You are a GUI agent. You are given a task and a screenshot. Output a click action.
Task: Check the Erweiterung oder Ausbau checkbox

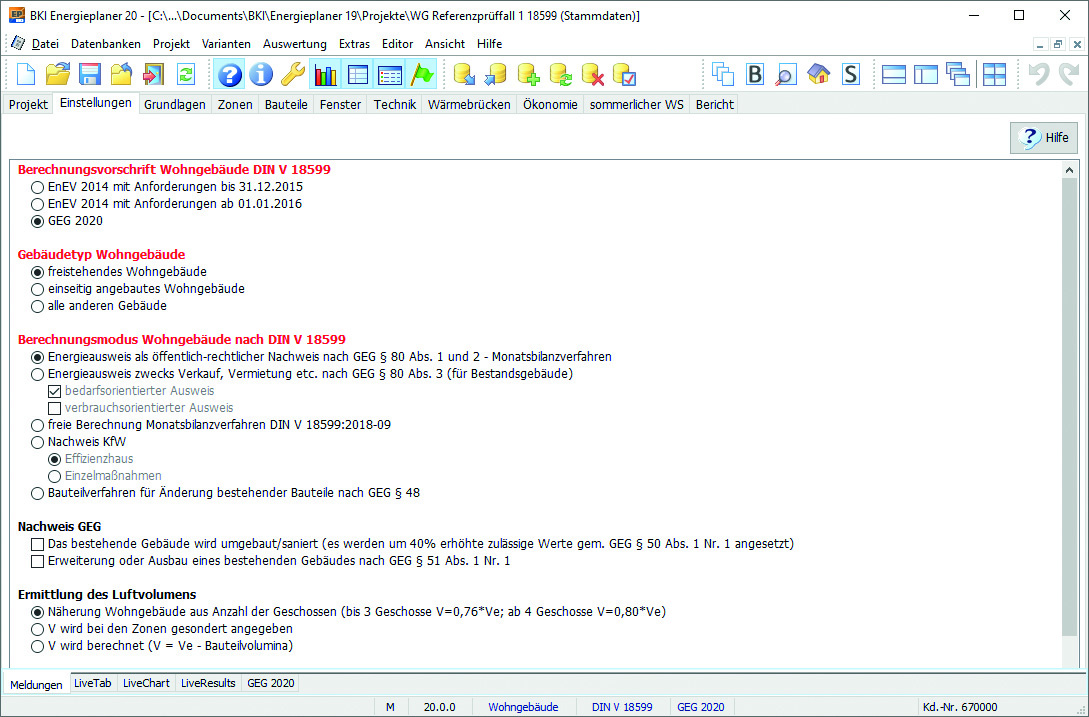38,561
